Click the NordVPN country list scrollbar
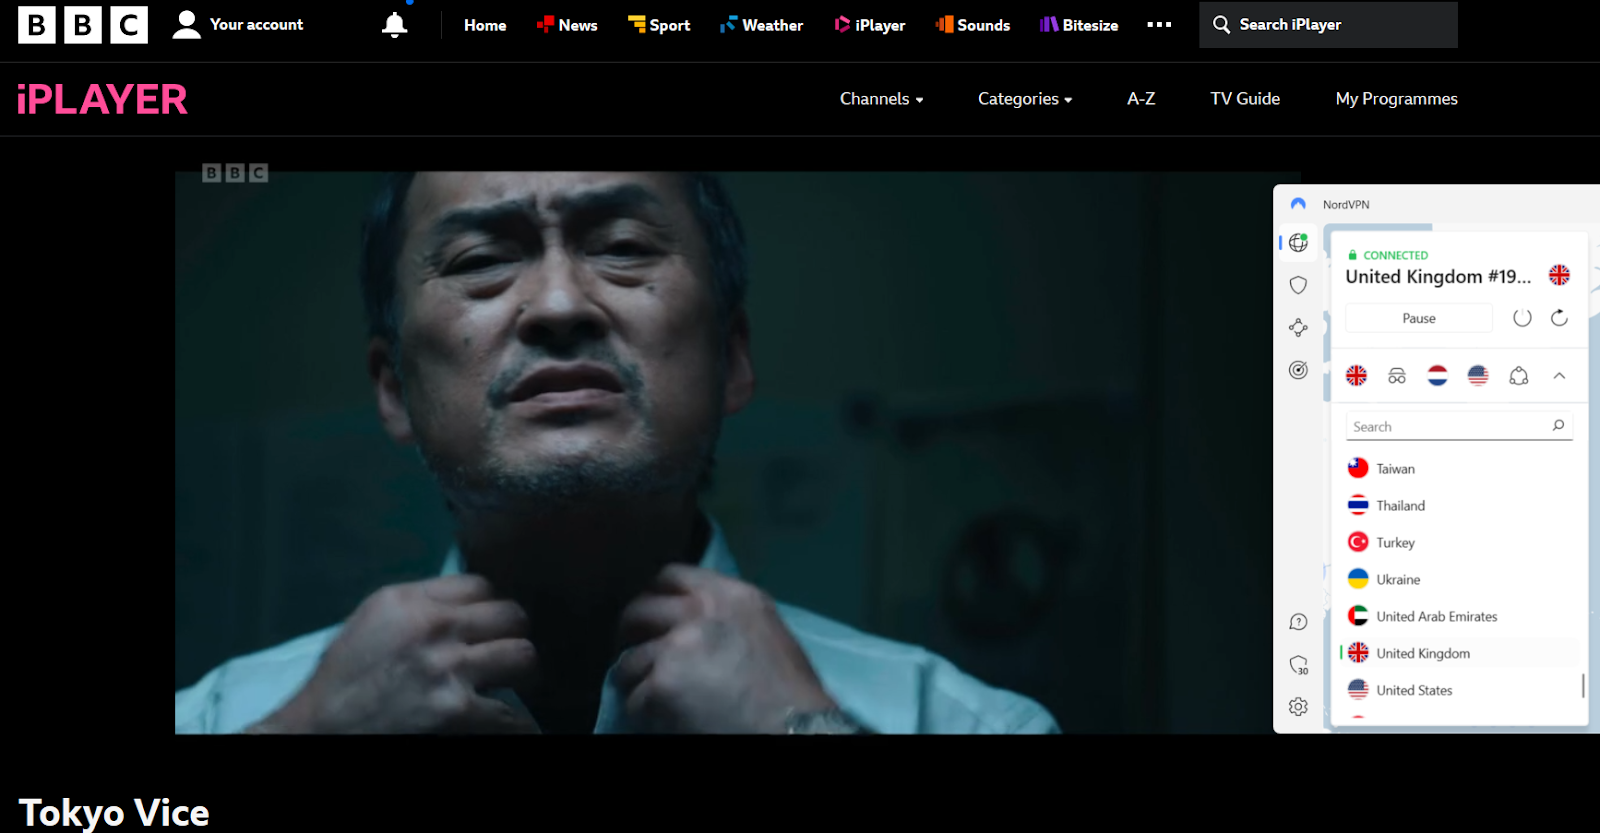1600x833 pixels. pyautogui.click(x=1583, y=685)
